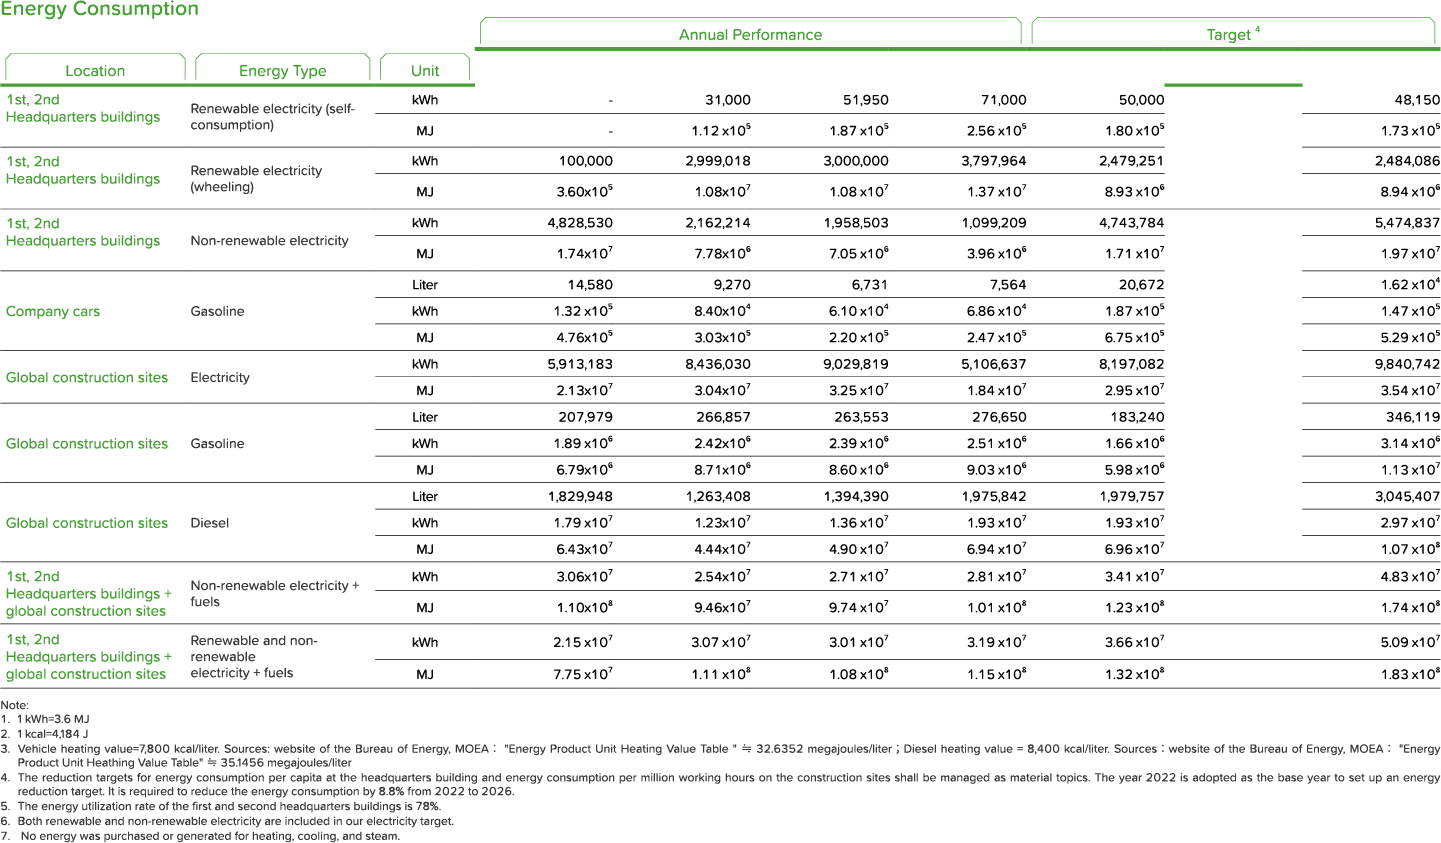Screen dimensions: 1441x843
Task: Select the cell "1,394,390"
Action: point(856,496)
